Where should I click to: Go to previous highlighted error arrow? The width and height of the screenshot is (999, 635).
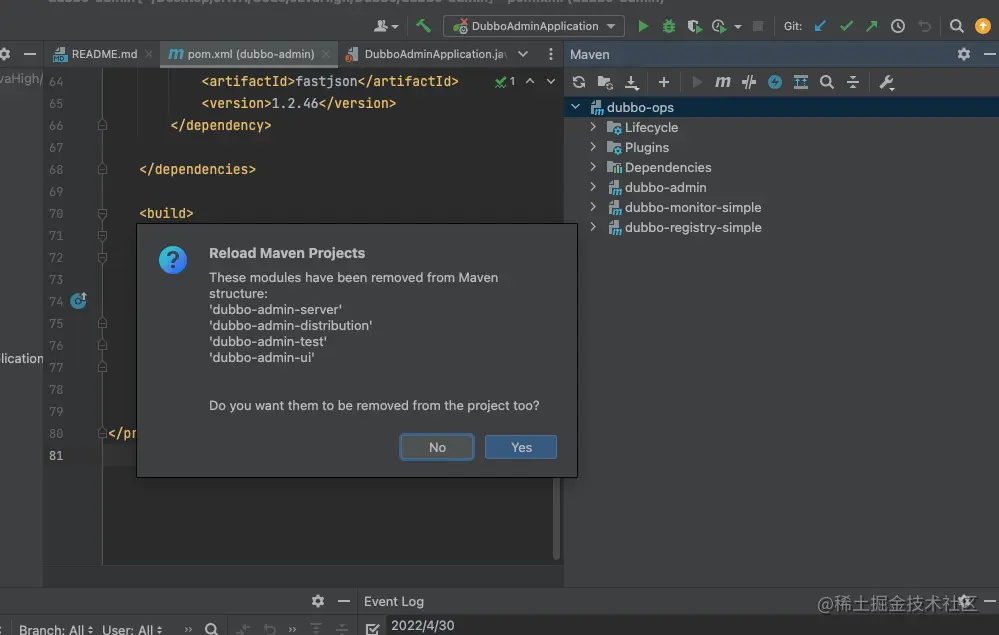[530, 81]
